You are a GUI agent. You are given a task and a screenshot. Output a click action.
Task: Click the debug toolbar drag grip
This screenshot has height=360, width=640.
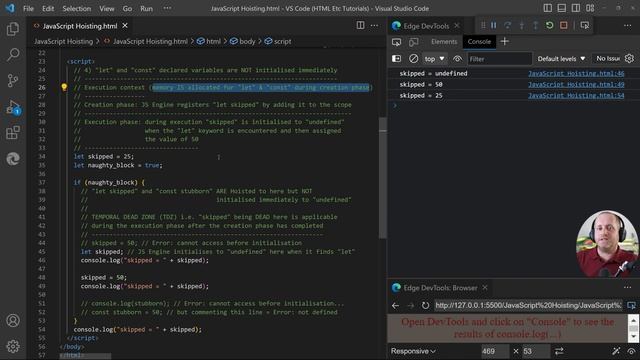(483, 25)
